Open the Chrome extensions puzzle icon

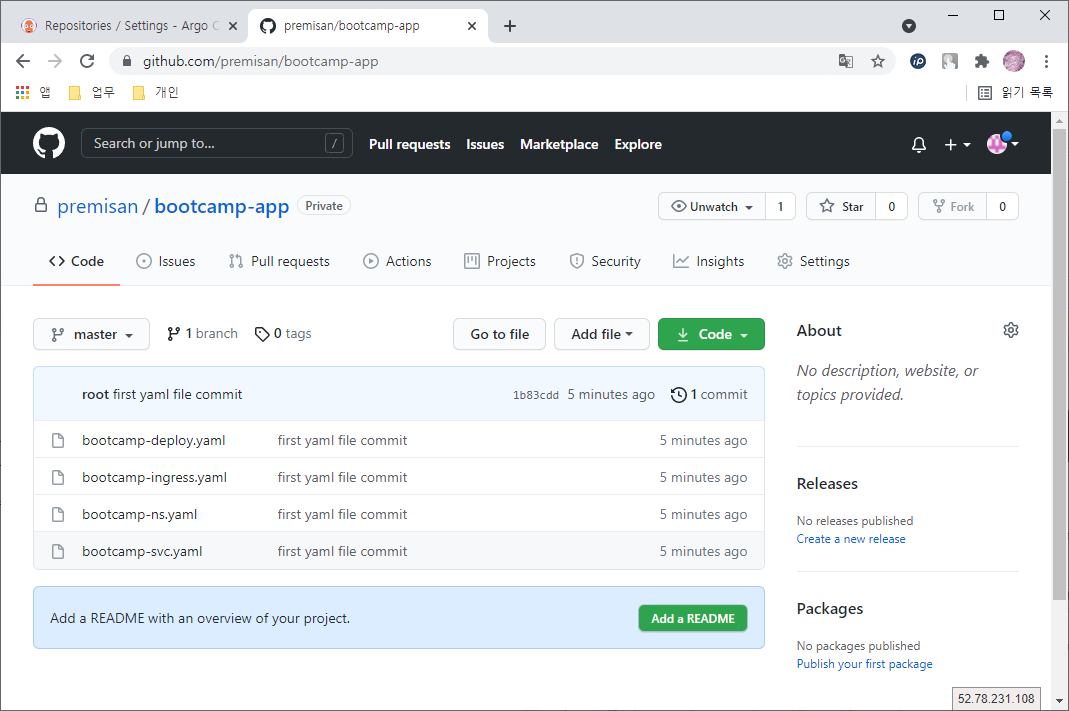click(x=981, y=61)
